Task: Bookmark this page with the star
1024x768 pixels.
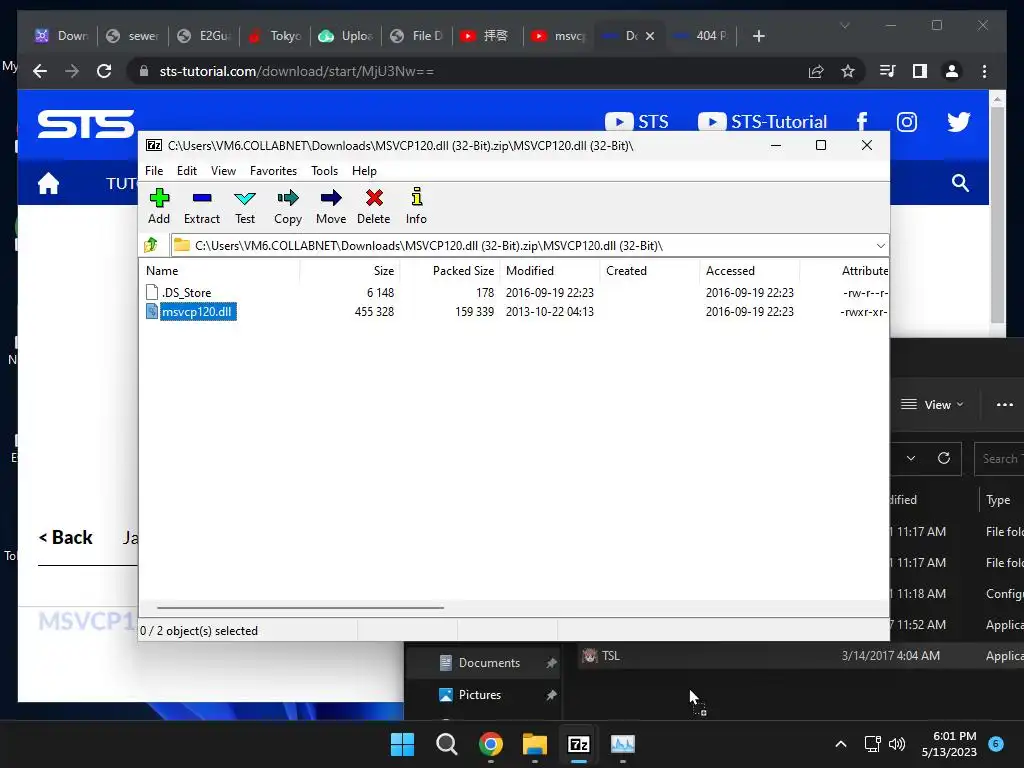Action: click(848, 71)
